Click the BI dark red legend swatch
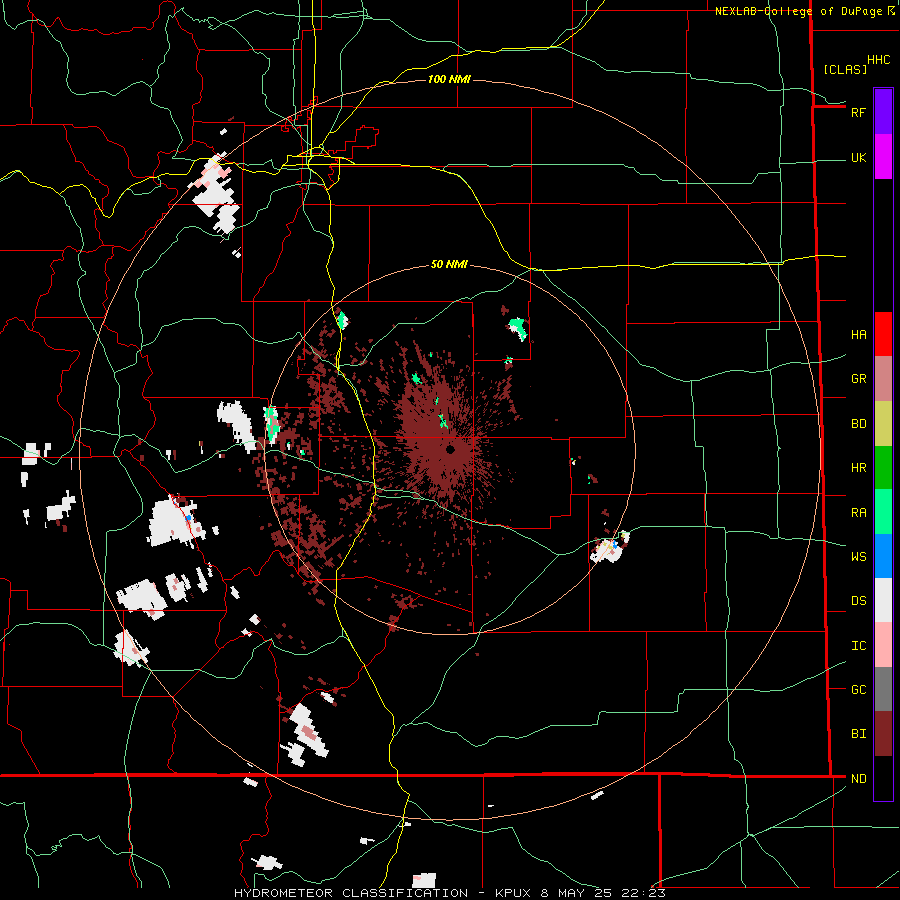Screen dimensions: 900x900 (883, 734)
